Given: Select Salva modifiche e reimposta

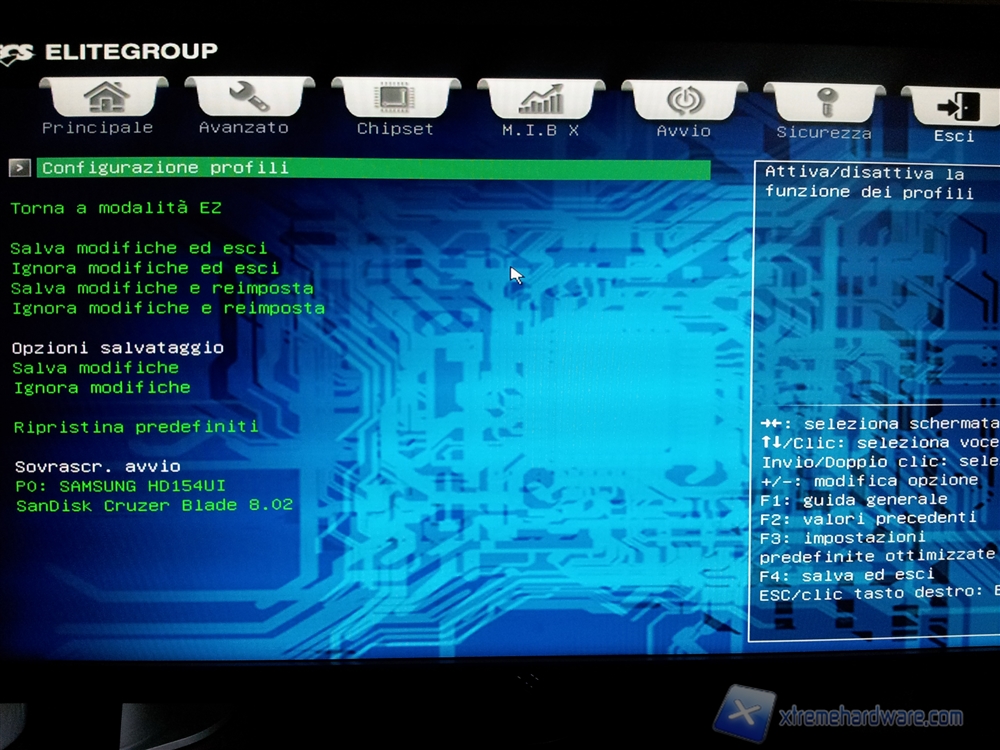Looking at the screenshot, I should (x=162, y=288).
